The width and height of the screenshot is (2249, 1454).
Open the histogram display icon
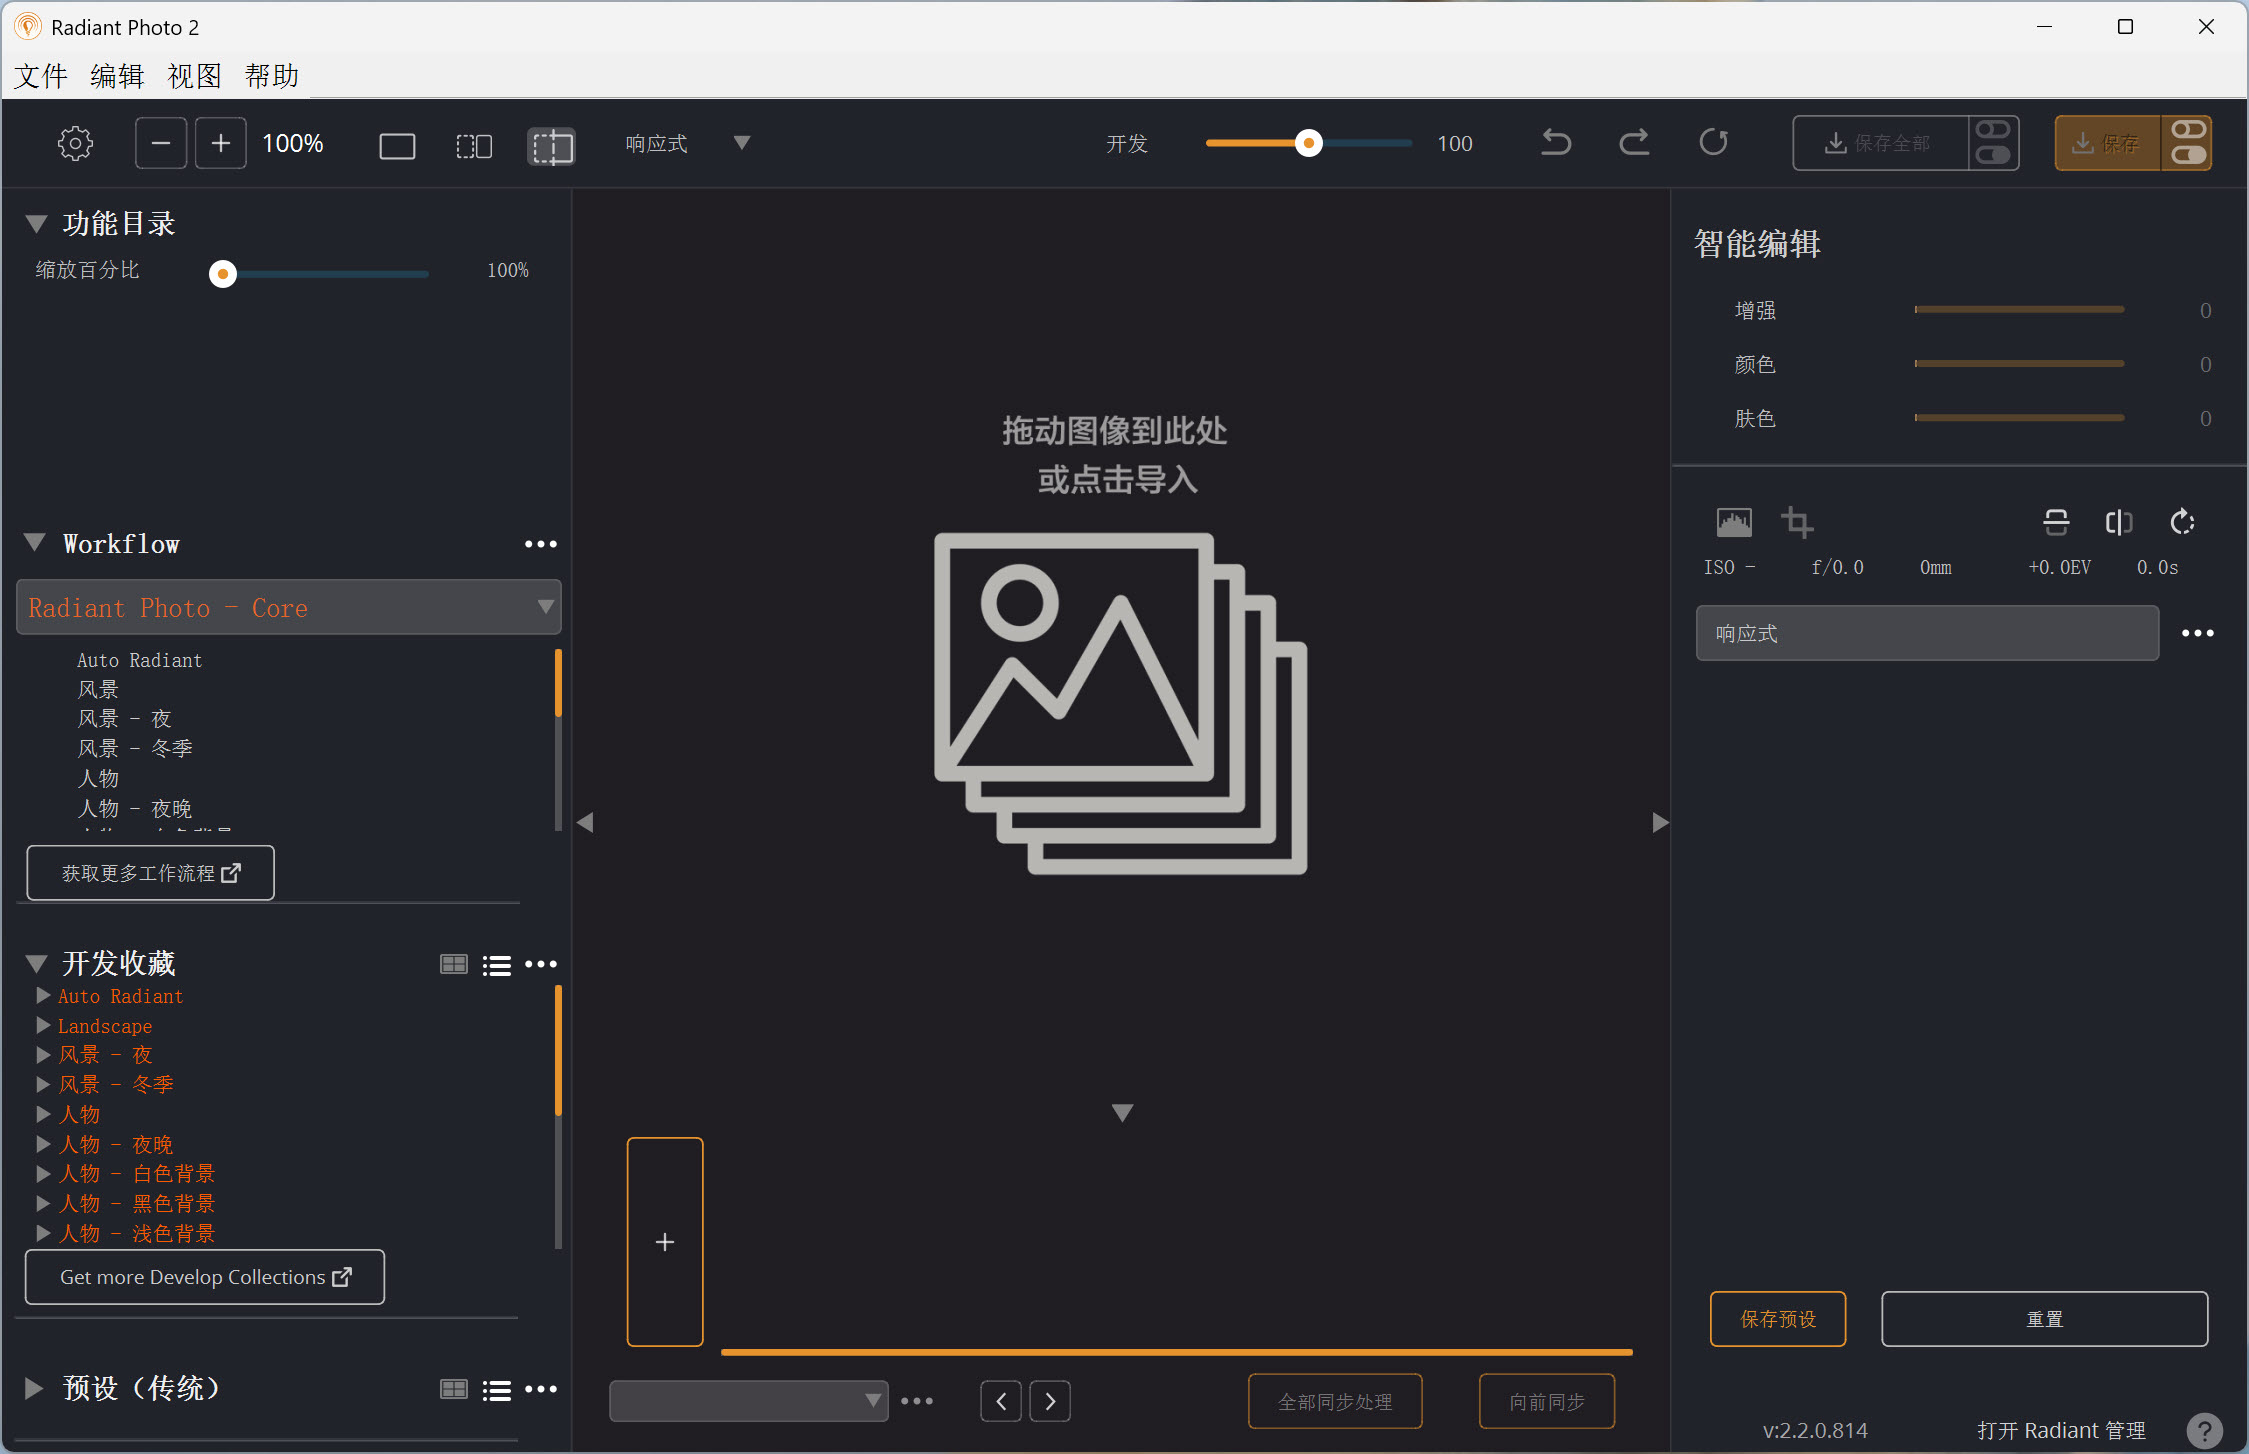[1733, 521]
